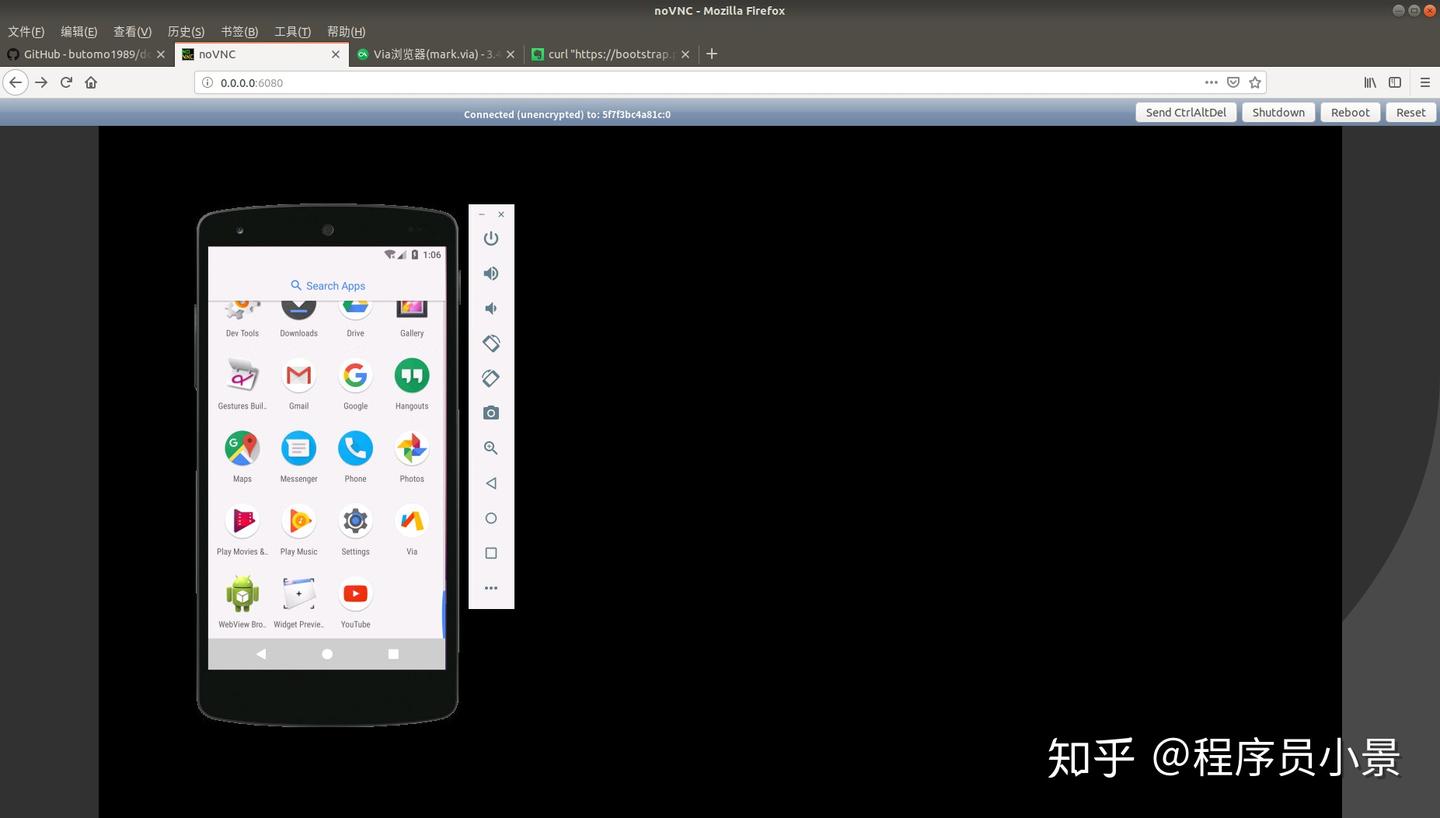Open extended controls via the three-dot icon

490,588
